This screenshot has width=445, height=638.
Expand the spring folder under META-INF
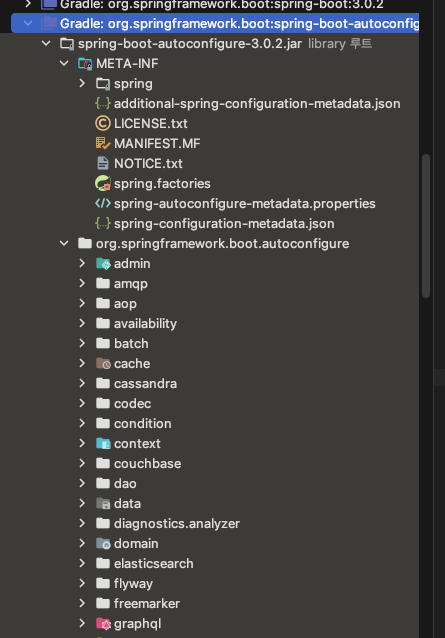(82, 83)
